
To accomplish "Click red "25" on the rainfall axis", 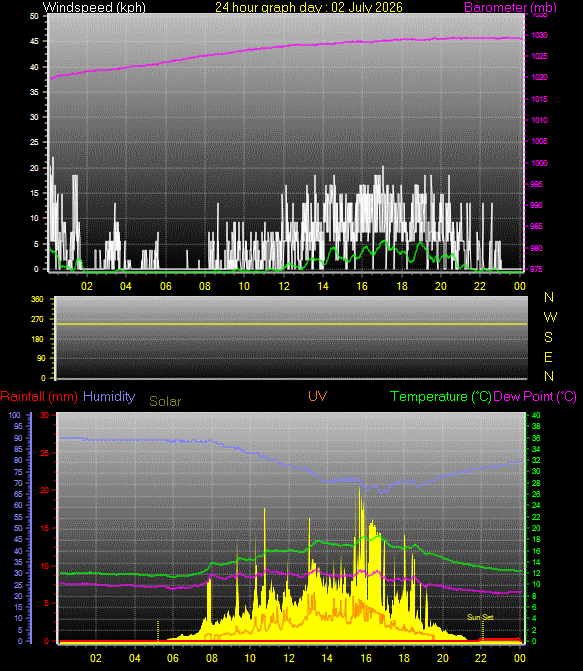I will [45, 453].
